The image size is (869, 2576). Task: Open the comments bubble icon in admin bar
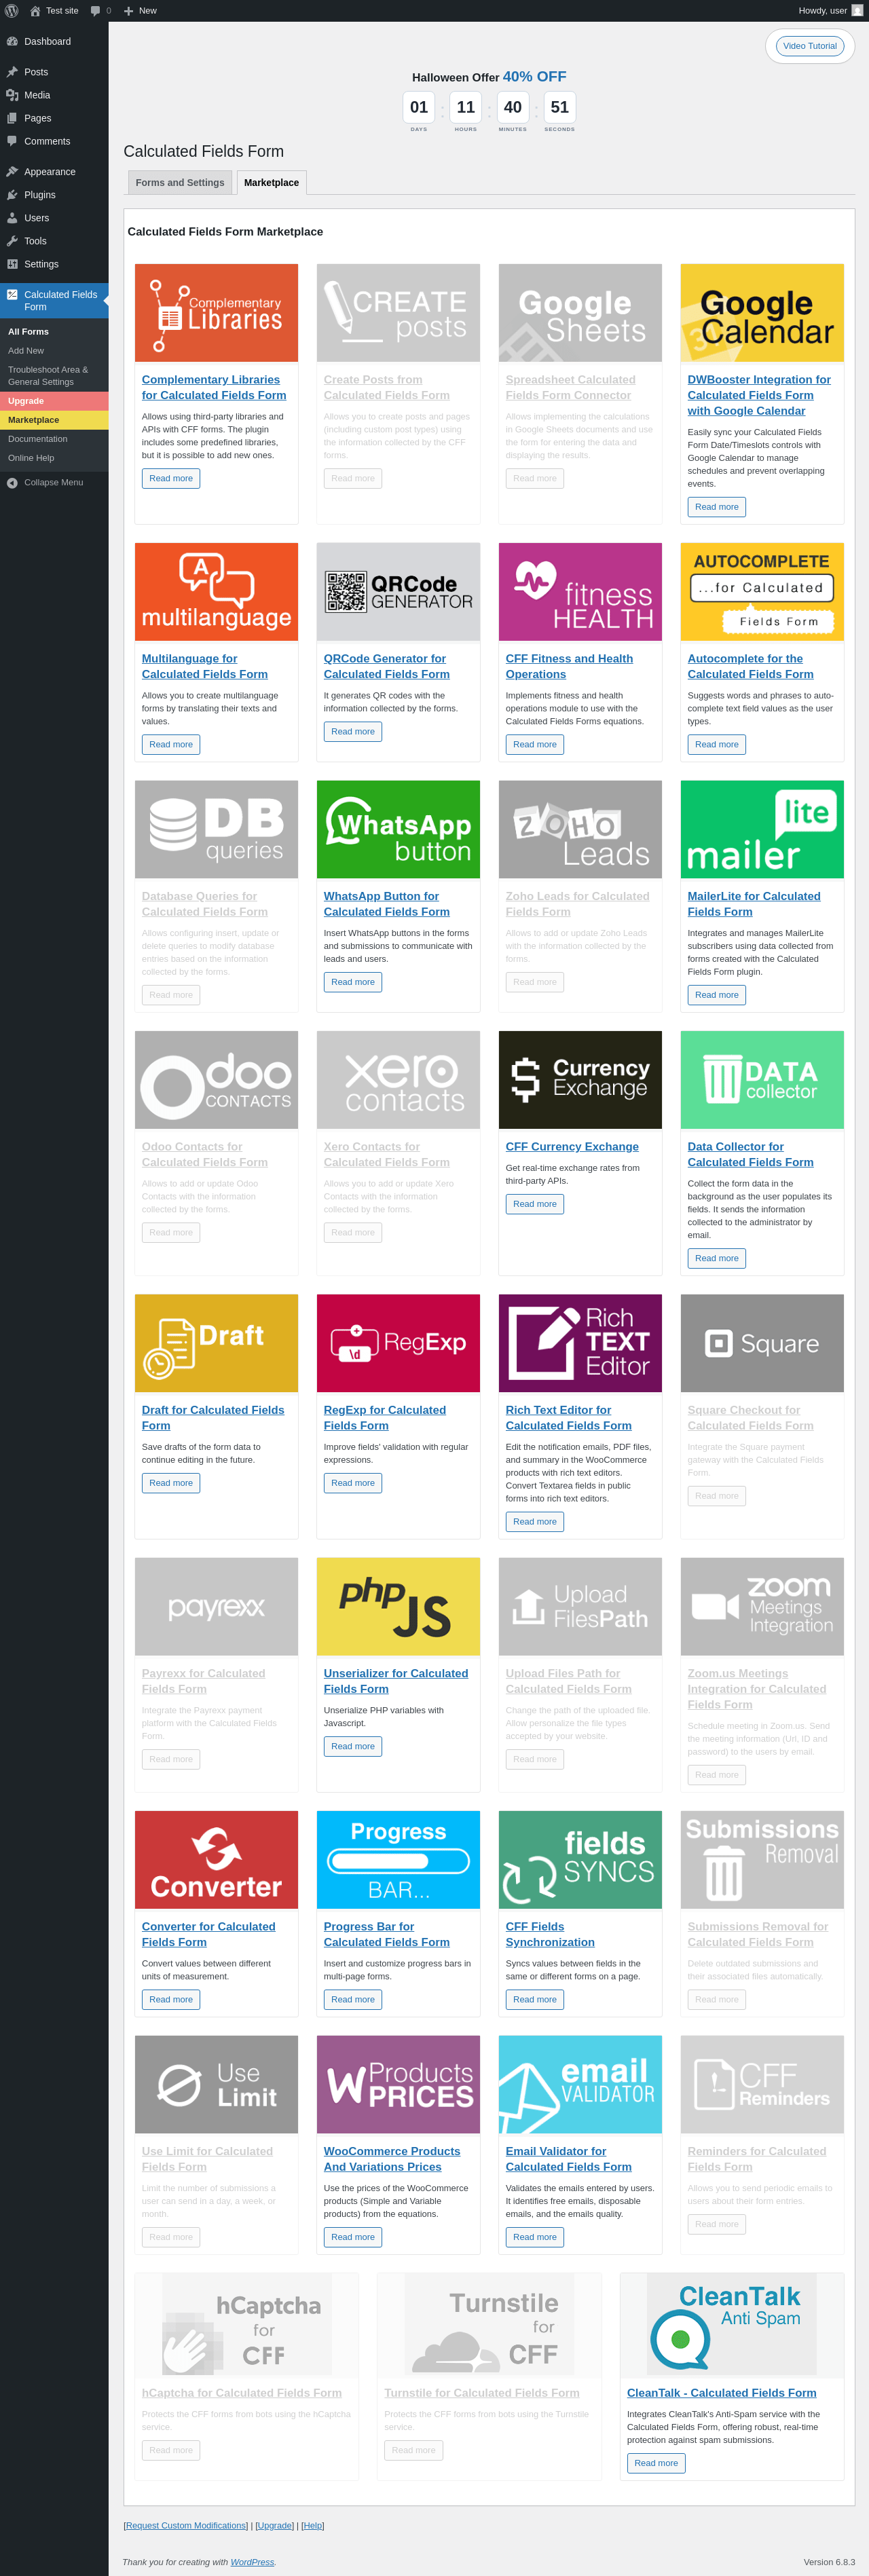point(96,10)
